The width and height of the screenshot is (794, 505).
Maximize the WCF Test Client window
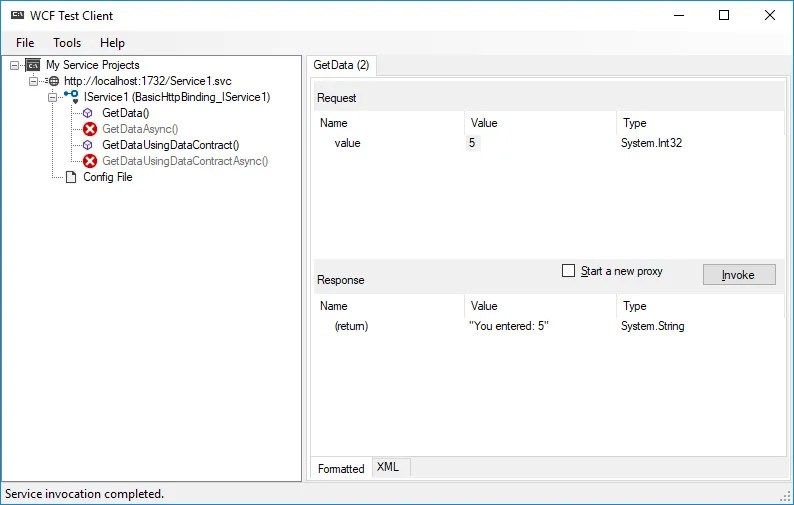click(x=724, y=15)
